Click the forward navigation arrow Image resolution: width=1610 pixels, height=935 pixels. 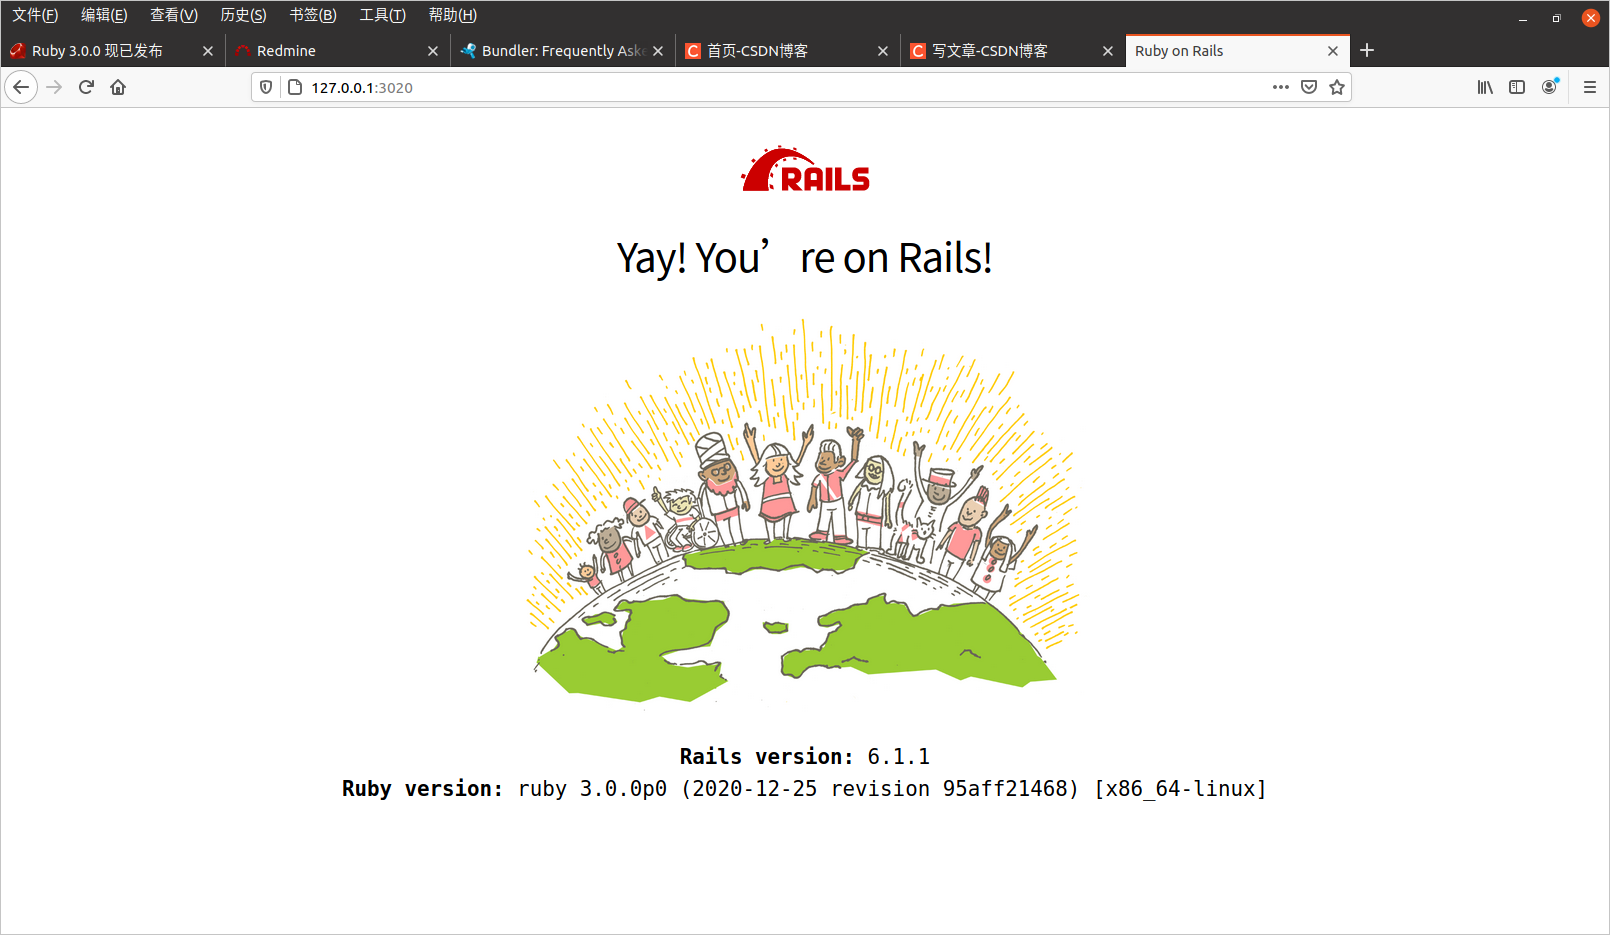click(x=53, y=87)
